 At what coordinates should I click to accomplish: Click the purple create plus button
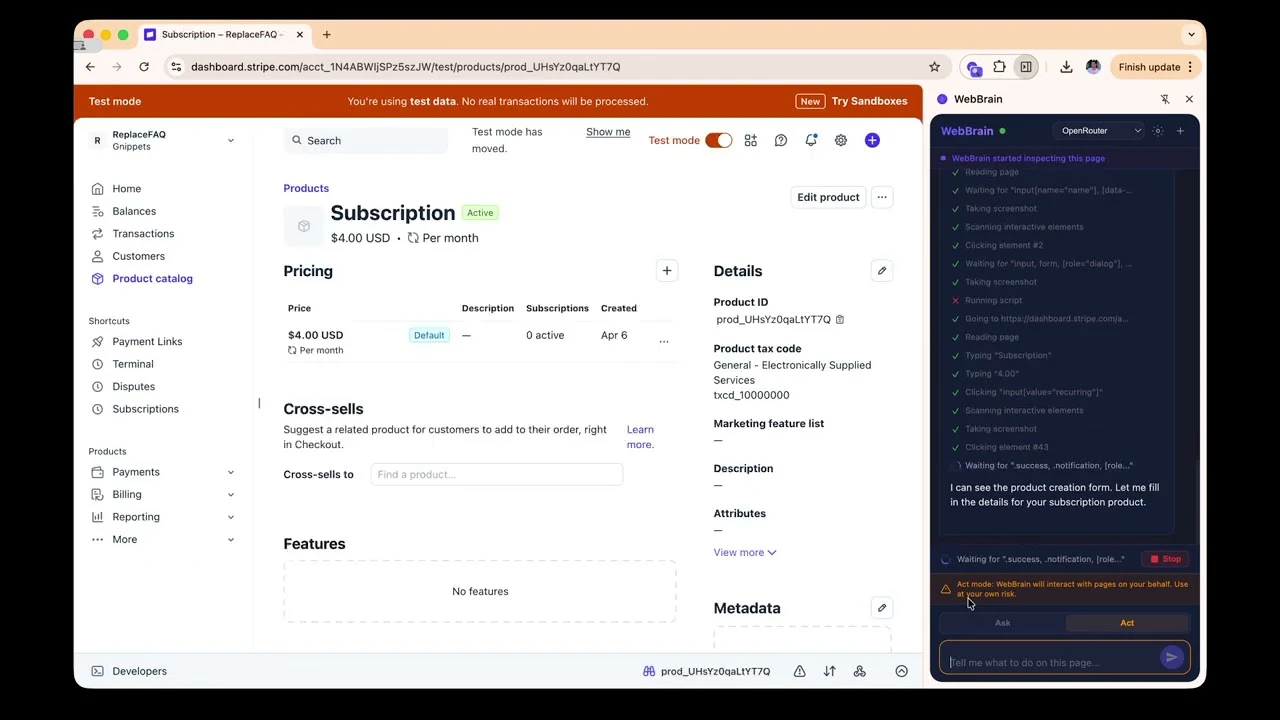pos(872,140)
